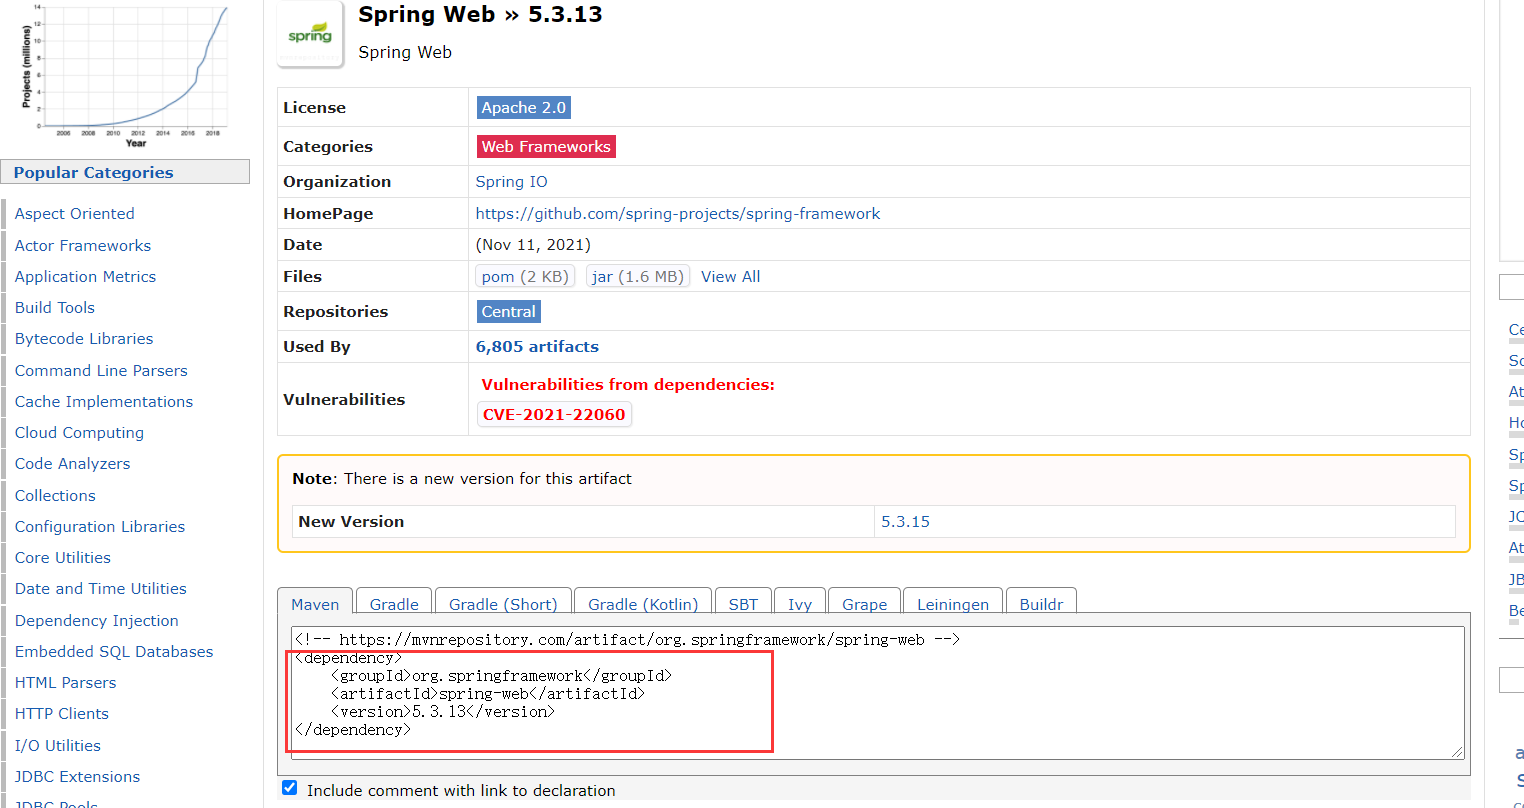Toggle include comment with link checkbox
Screen dimensions: 1524x808
pyautogui.click(x=290, y=788)
